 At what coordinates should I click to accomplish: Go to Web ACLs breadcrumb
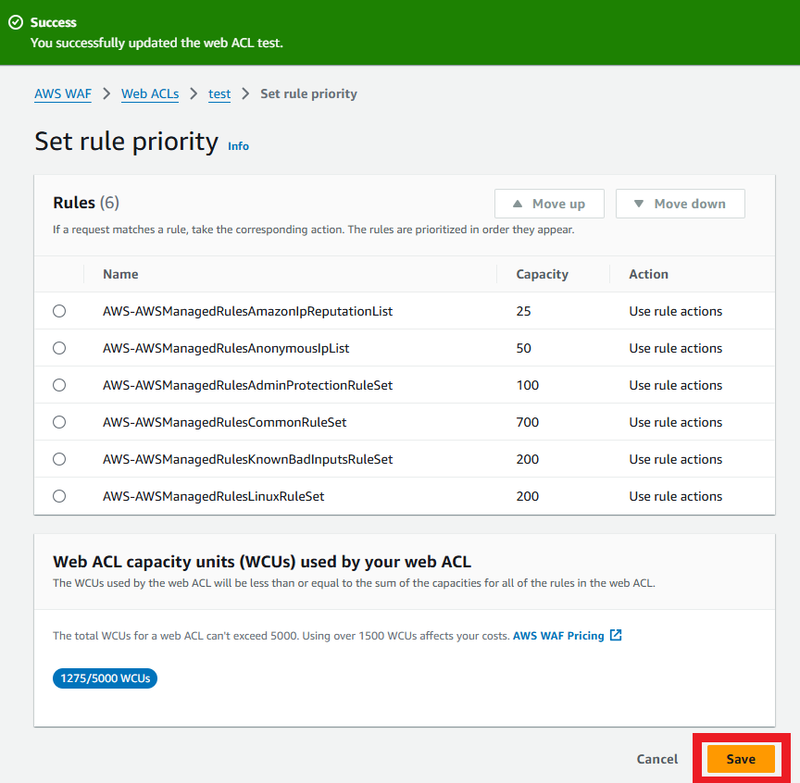pos(150,94)
